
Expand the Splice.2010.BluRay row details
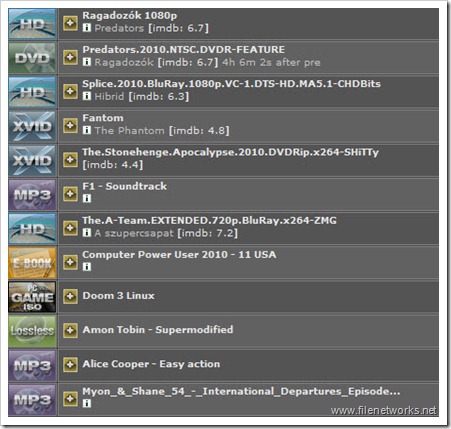[x=70, y=91]
